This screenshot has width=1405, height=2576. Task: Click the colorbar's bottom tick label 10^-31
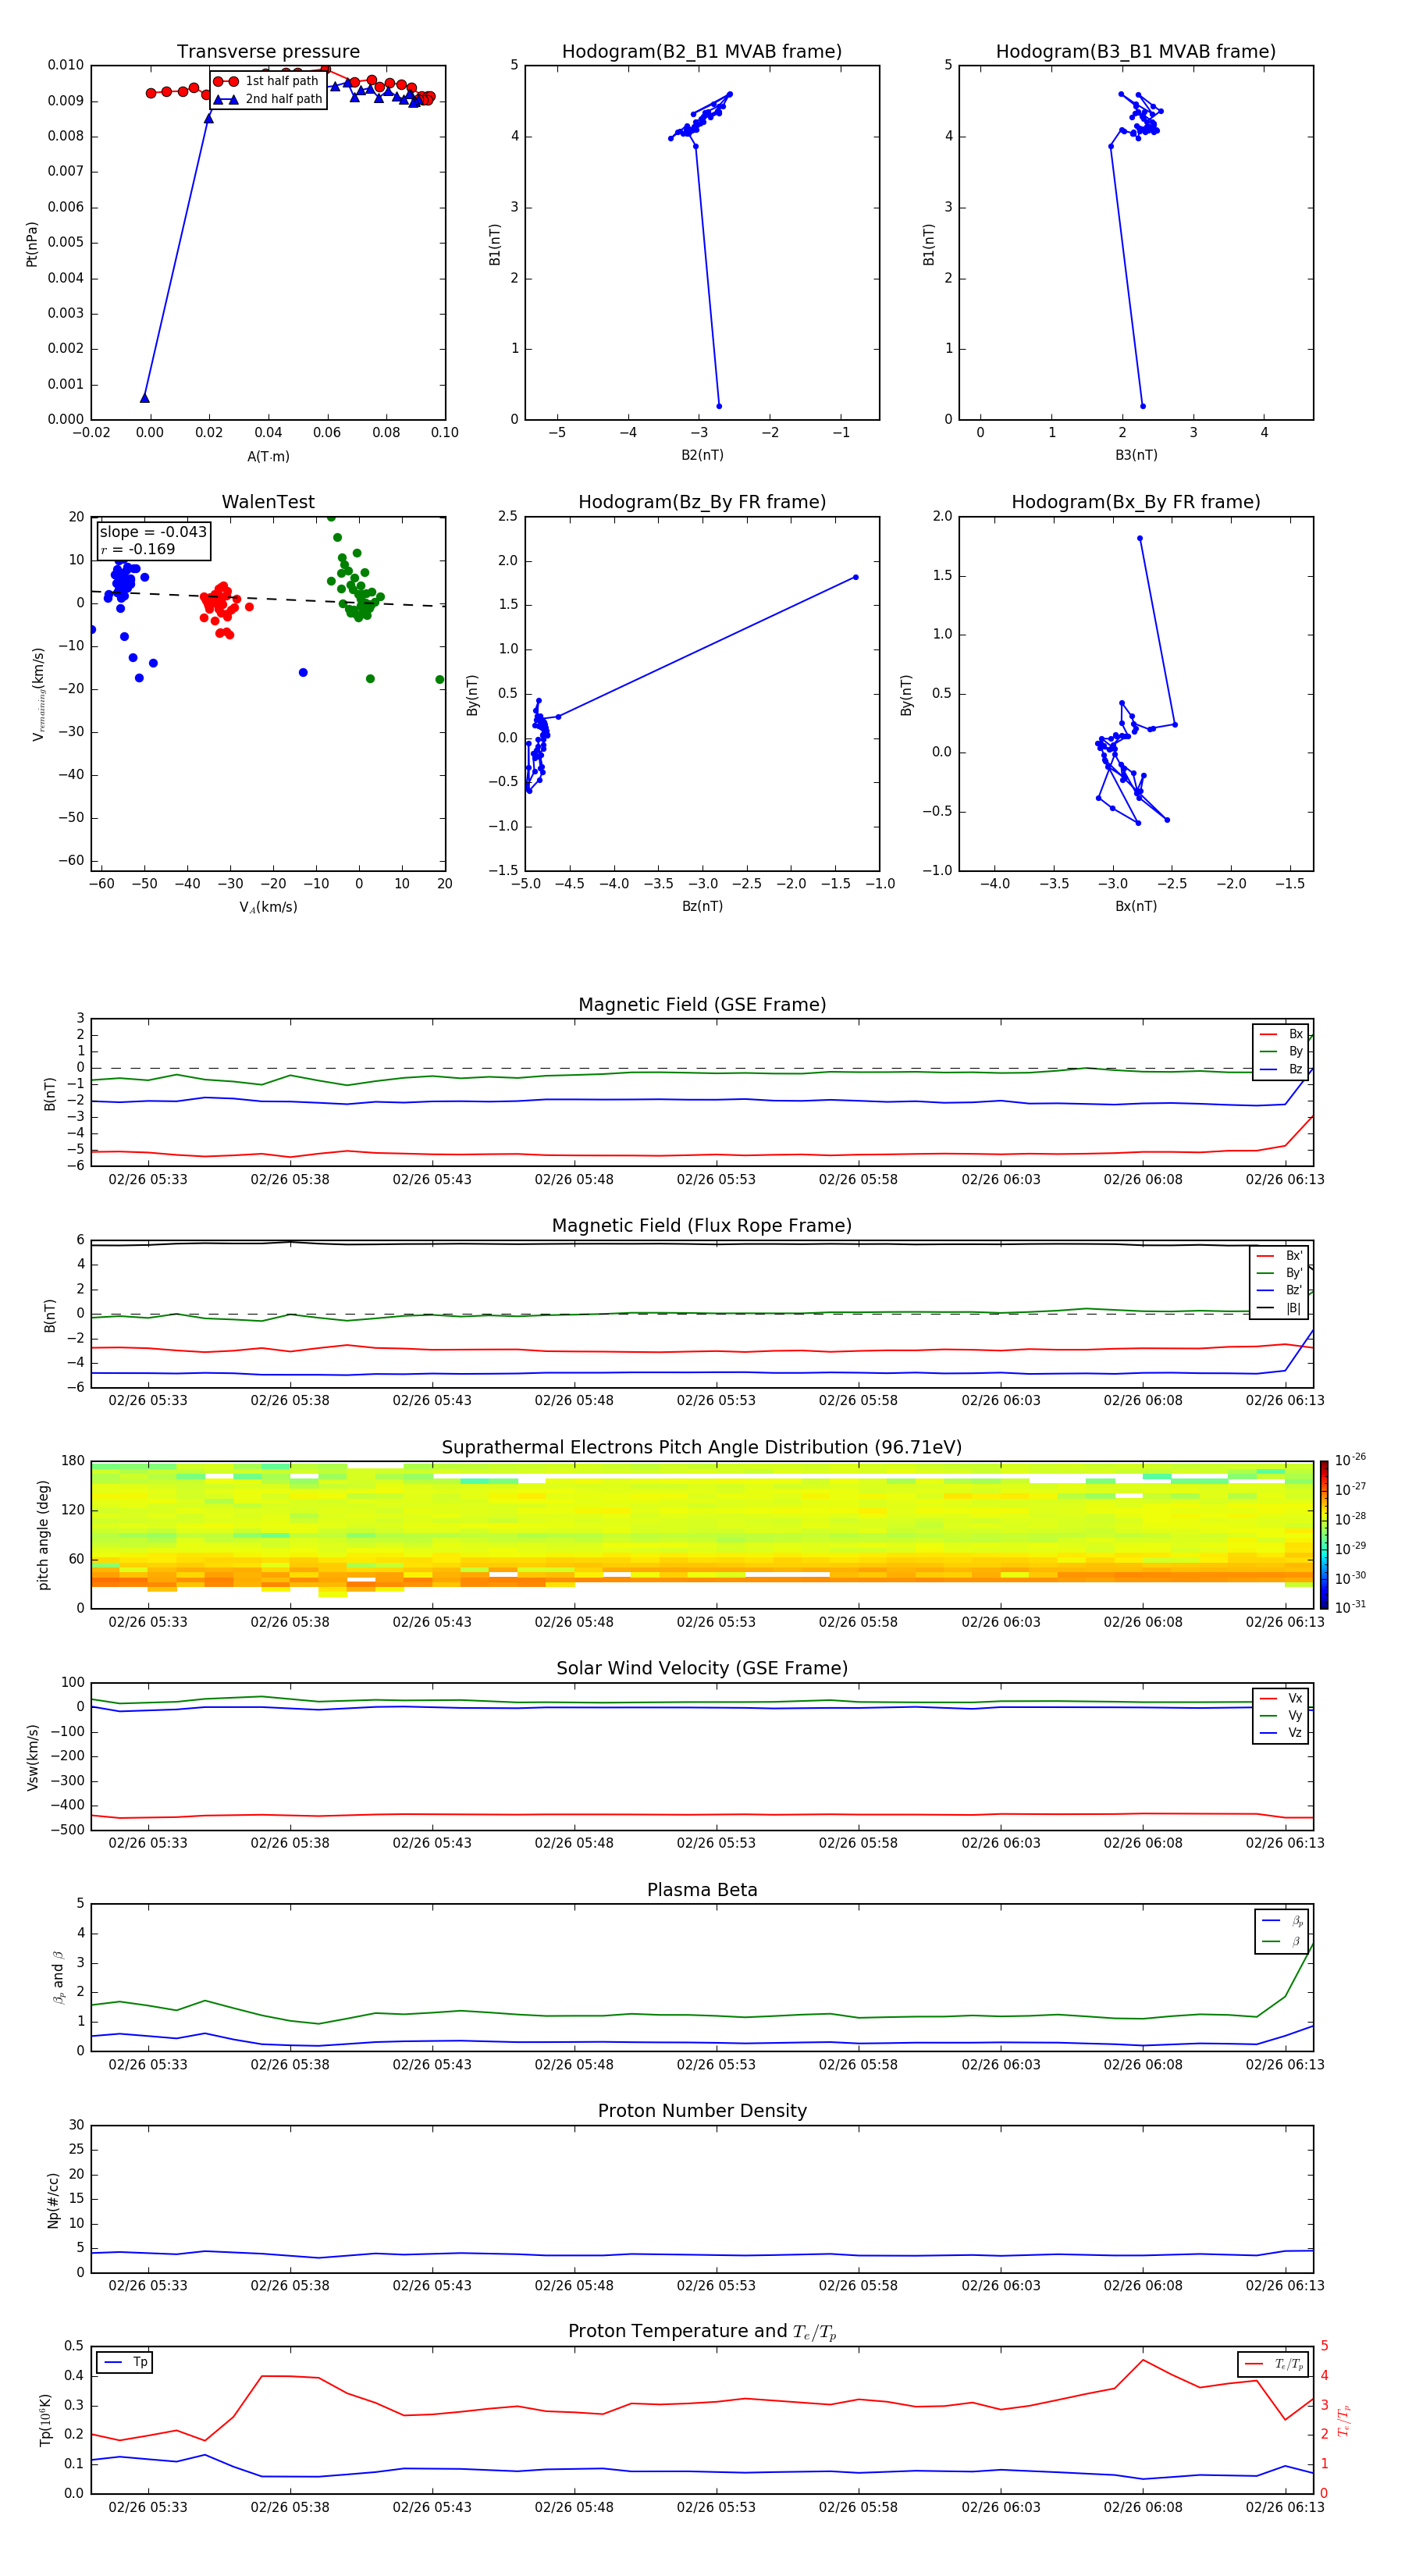pos(1350,1607)
